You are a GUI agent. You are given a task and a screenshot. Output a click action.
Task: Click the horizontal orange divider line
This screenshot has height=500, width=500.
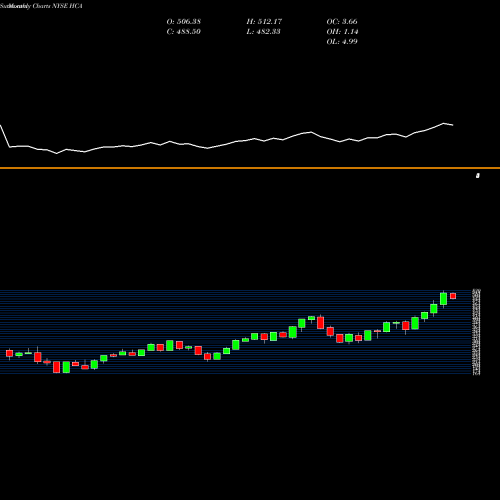pos(250,168)
